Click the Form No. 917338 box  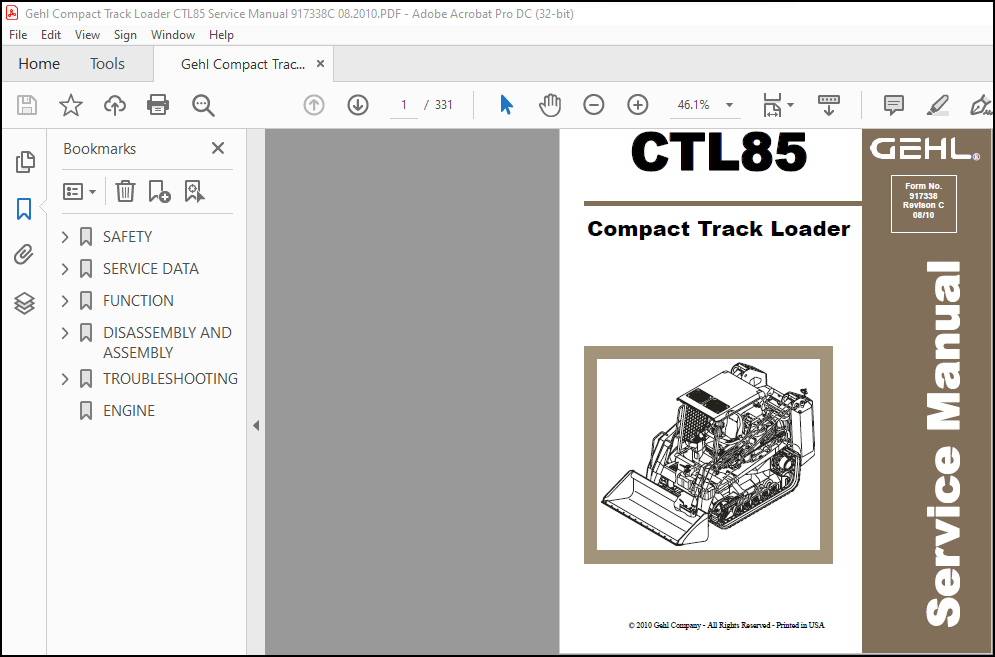(x=923, y=204)
